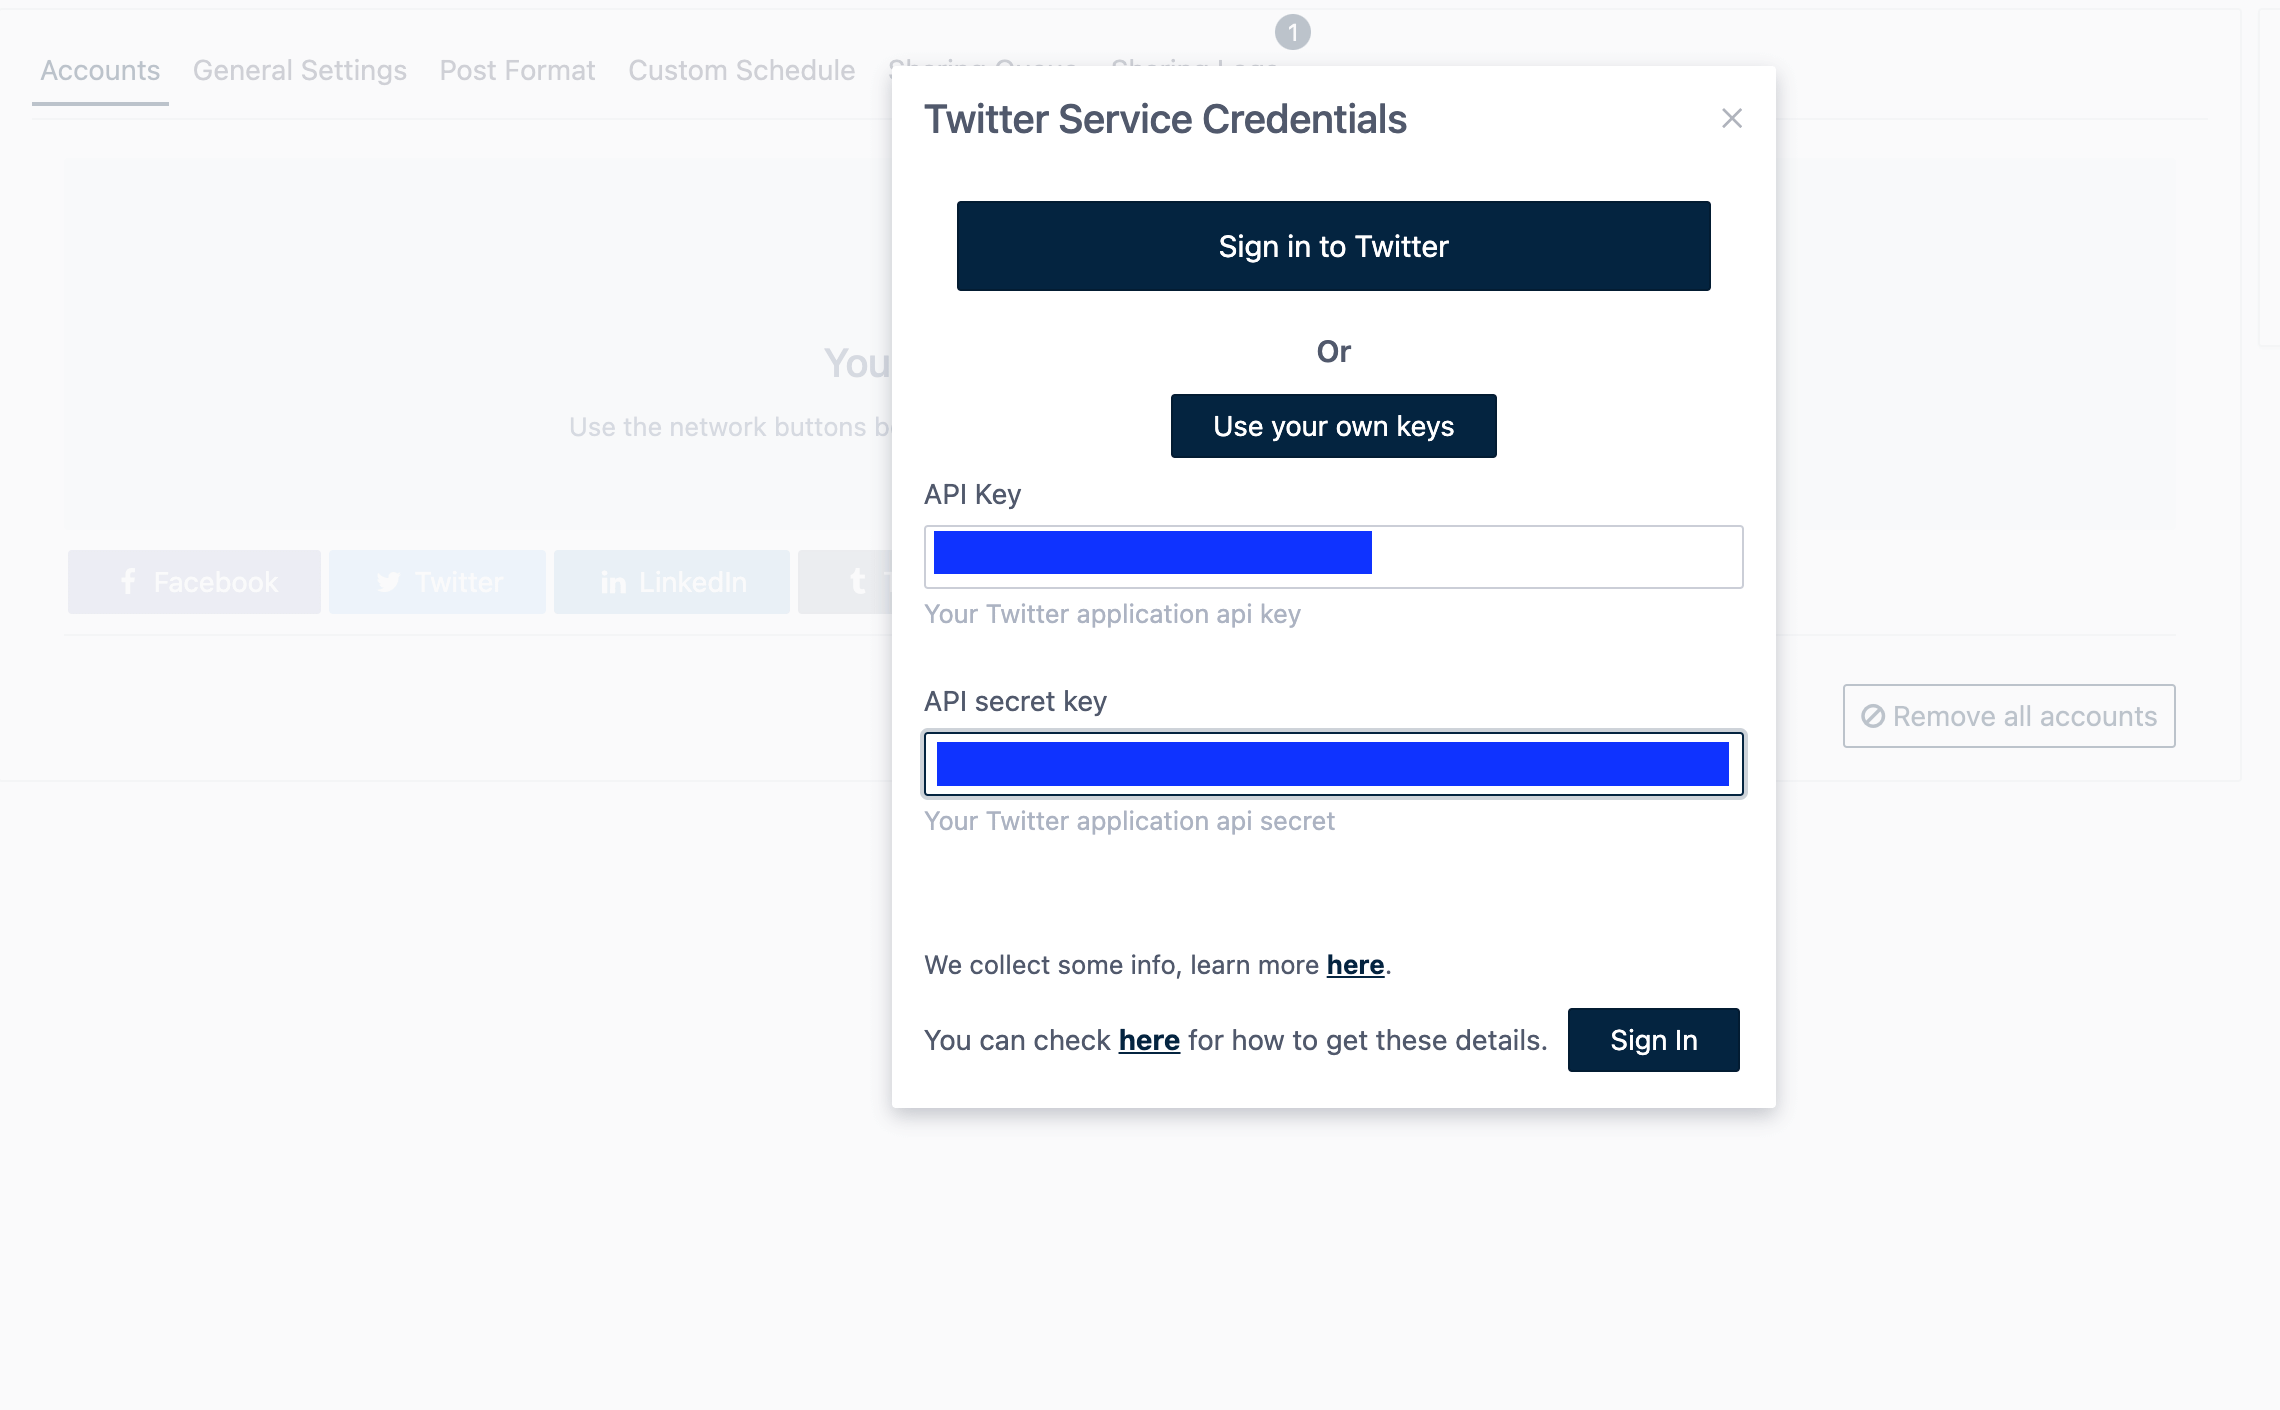Go to the Post Format tab
The height and width of the screenshot is (1410, 2280).
pyautogui.click(x=517, y=71)
